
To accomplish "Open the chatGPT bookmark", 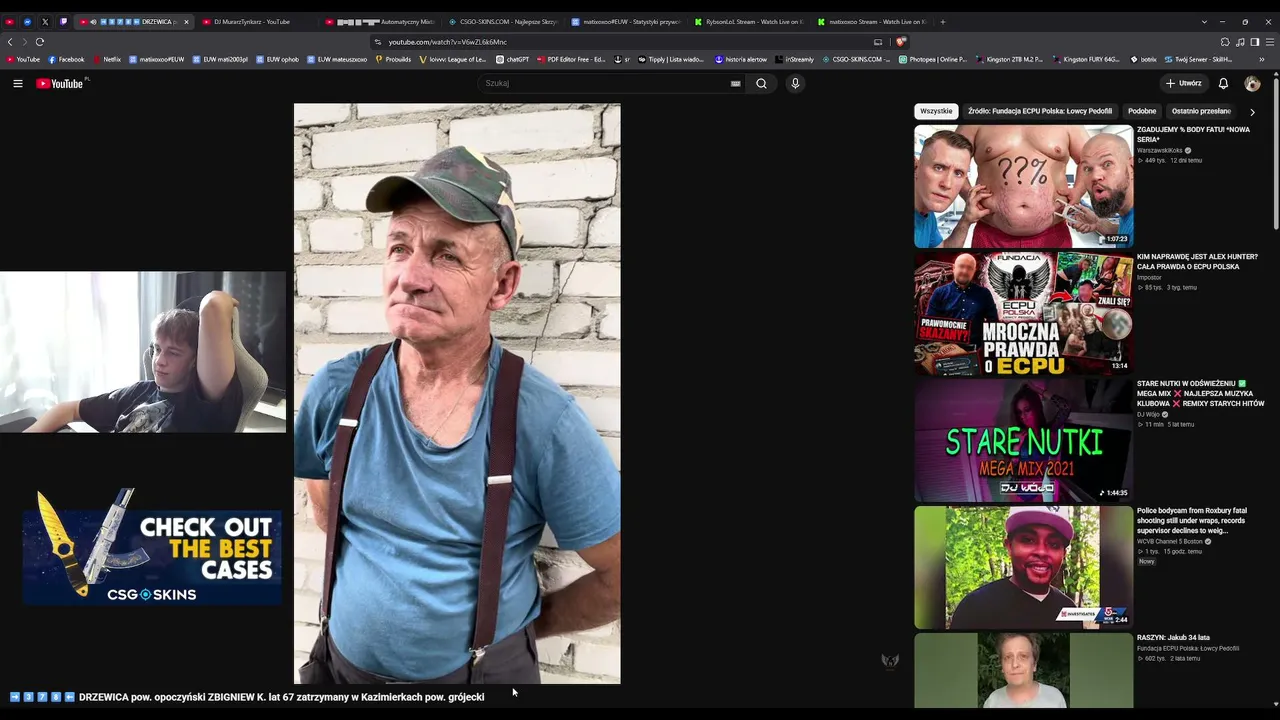I will [513, 60].
